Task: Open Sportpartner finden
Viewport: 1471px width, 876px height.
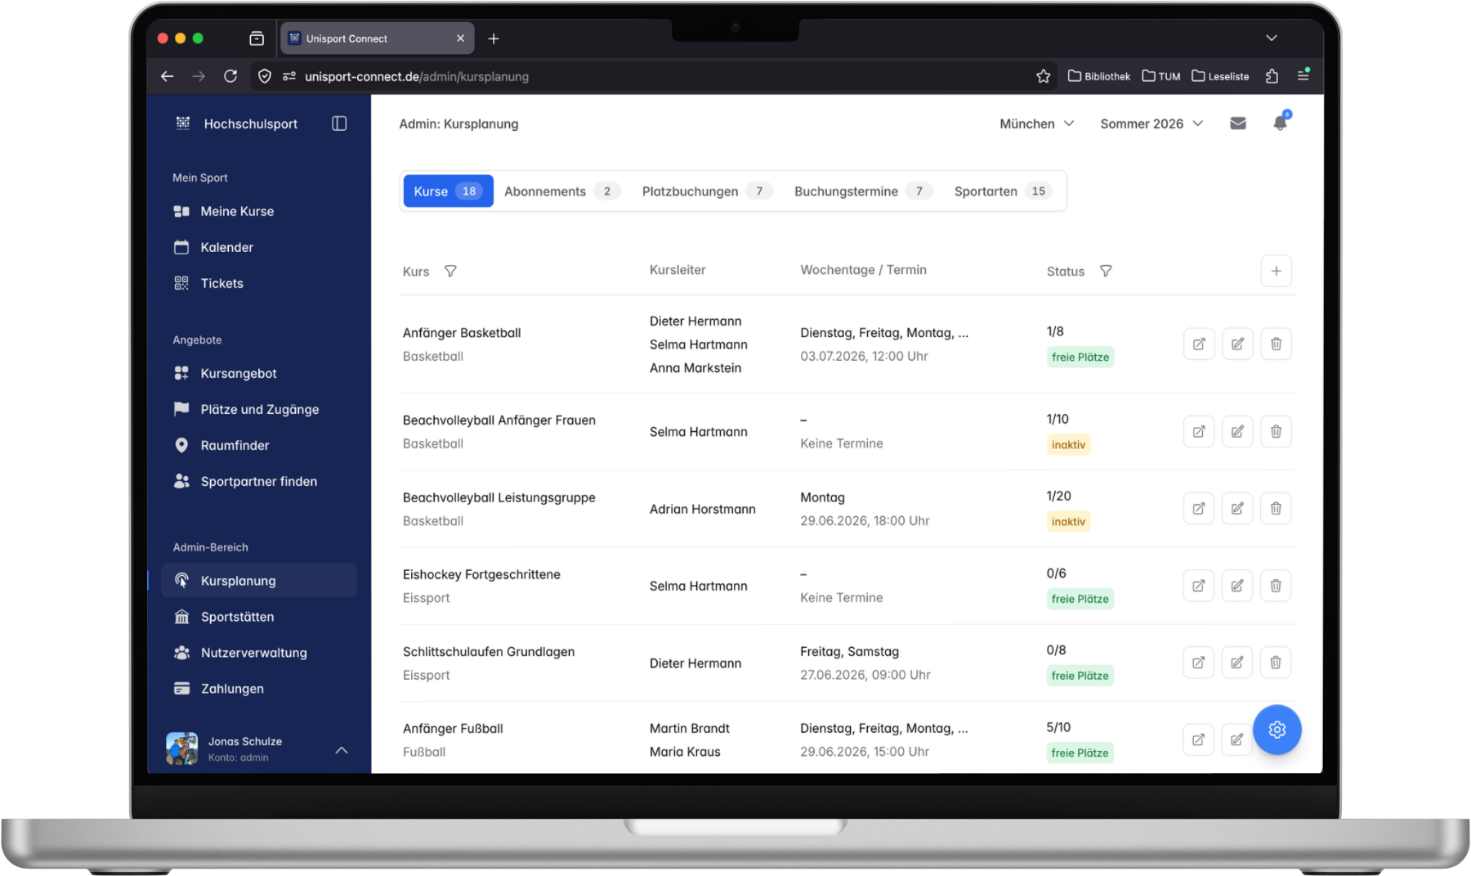Action: [259, 481]
